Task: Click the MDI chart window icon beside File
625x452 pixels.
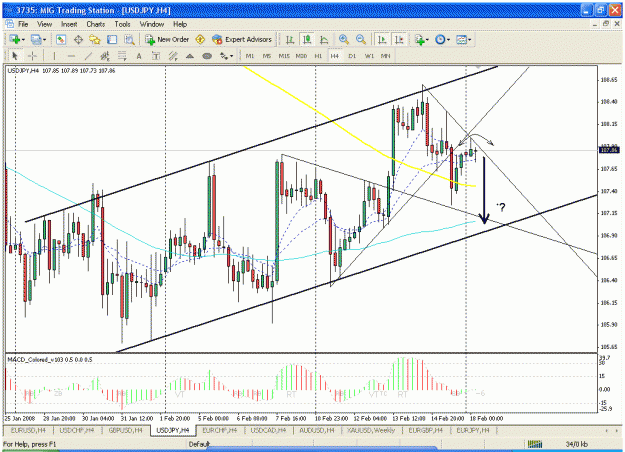Action: [x=9, y=24]
